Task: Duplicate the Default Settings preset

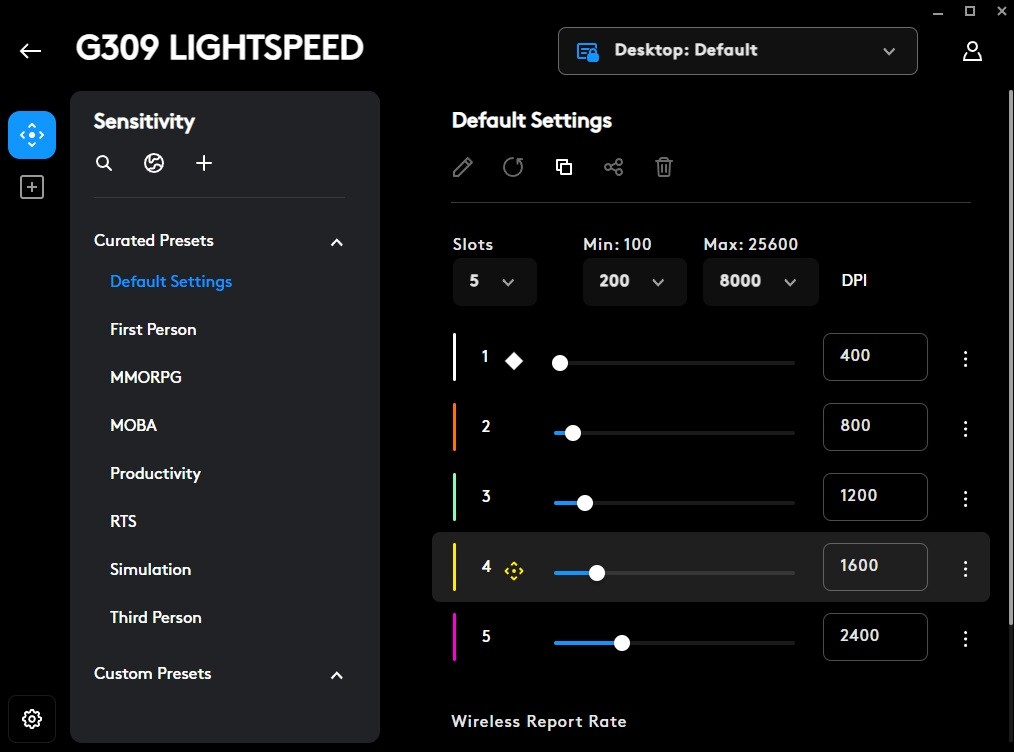Action: coord(563,167)
